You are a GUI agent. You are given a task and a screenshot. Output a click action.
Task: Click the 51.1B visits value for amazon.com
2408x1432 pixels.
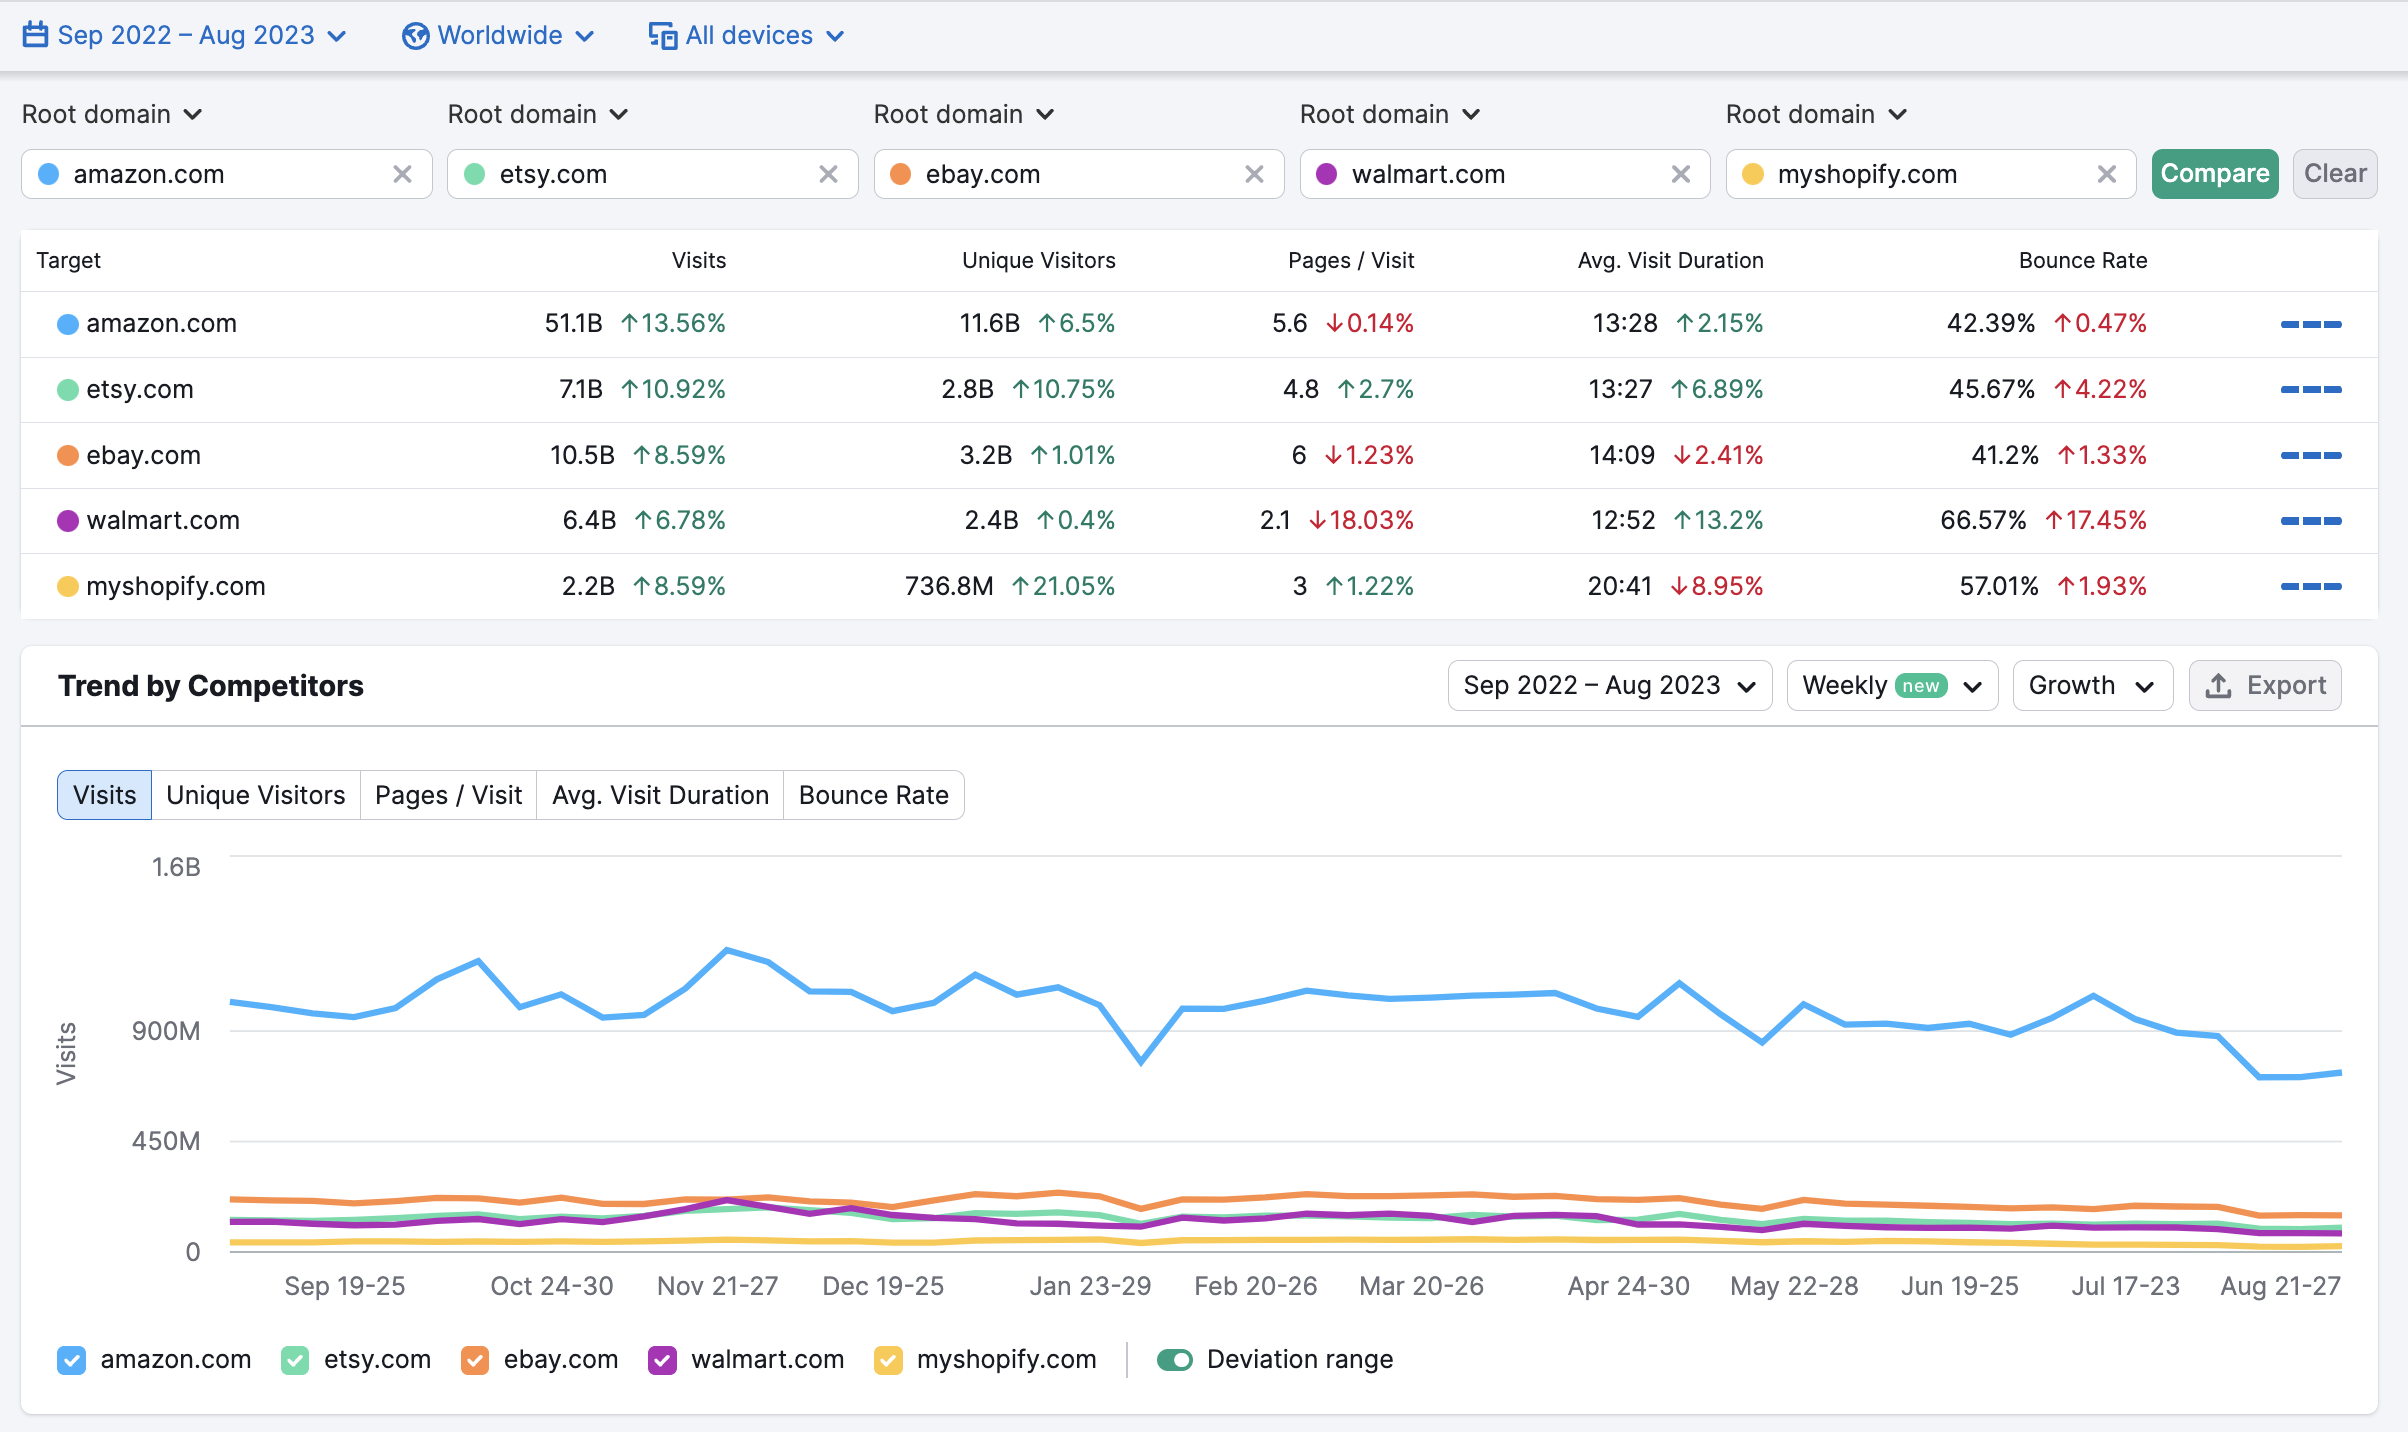coord(573,324)
